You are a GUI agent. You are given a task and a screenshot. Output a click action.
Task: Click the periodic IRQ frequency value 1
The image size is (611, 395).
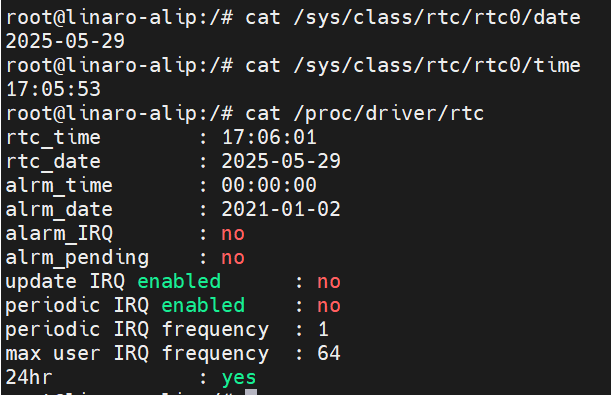click(x=323, y=329)
